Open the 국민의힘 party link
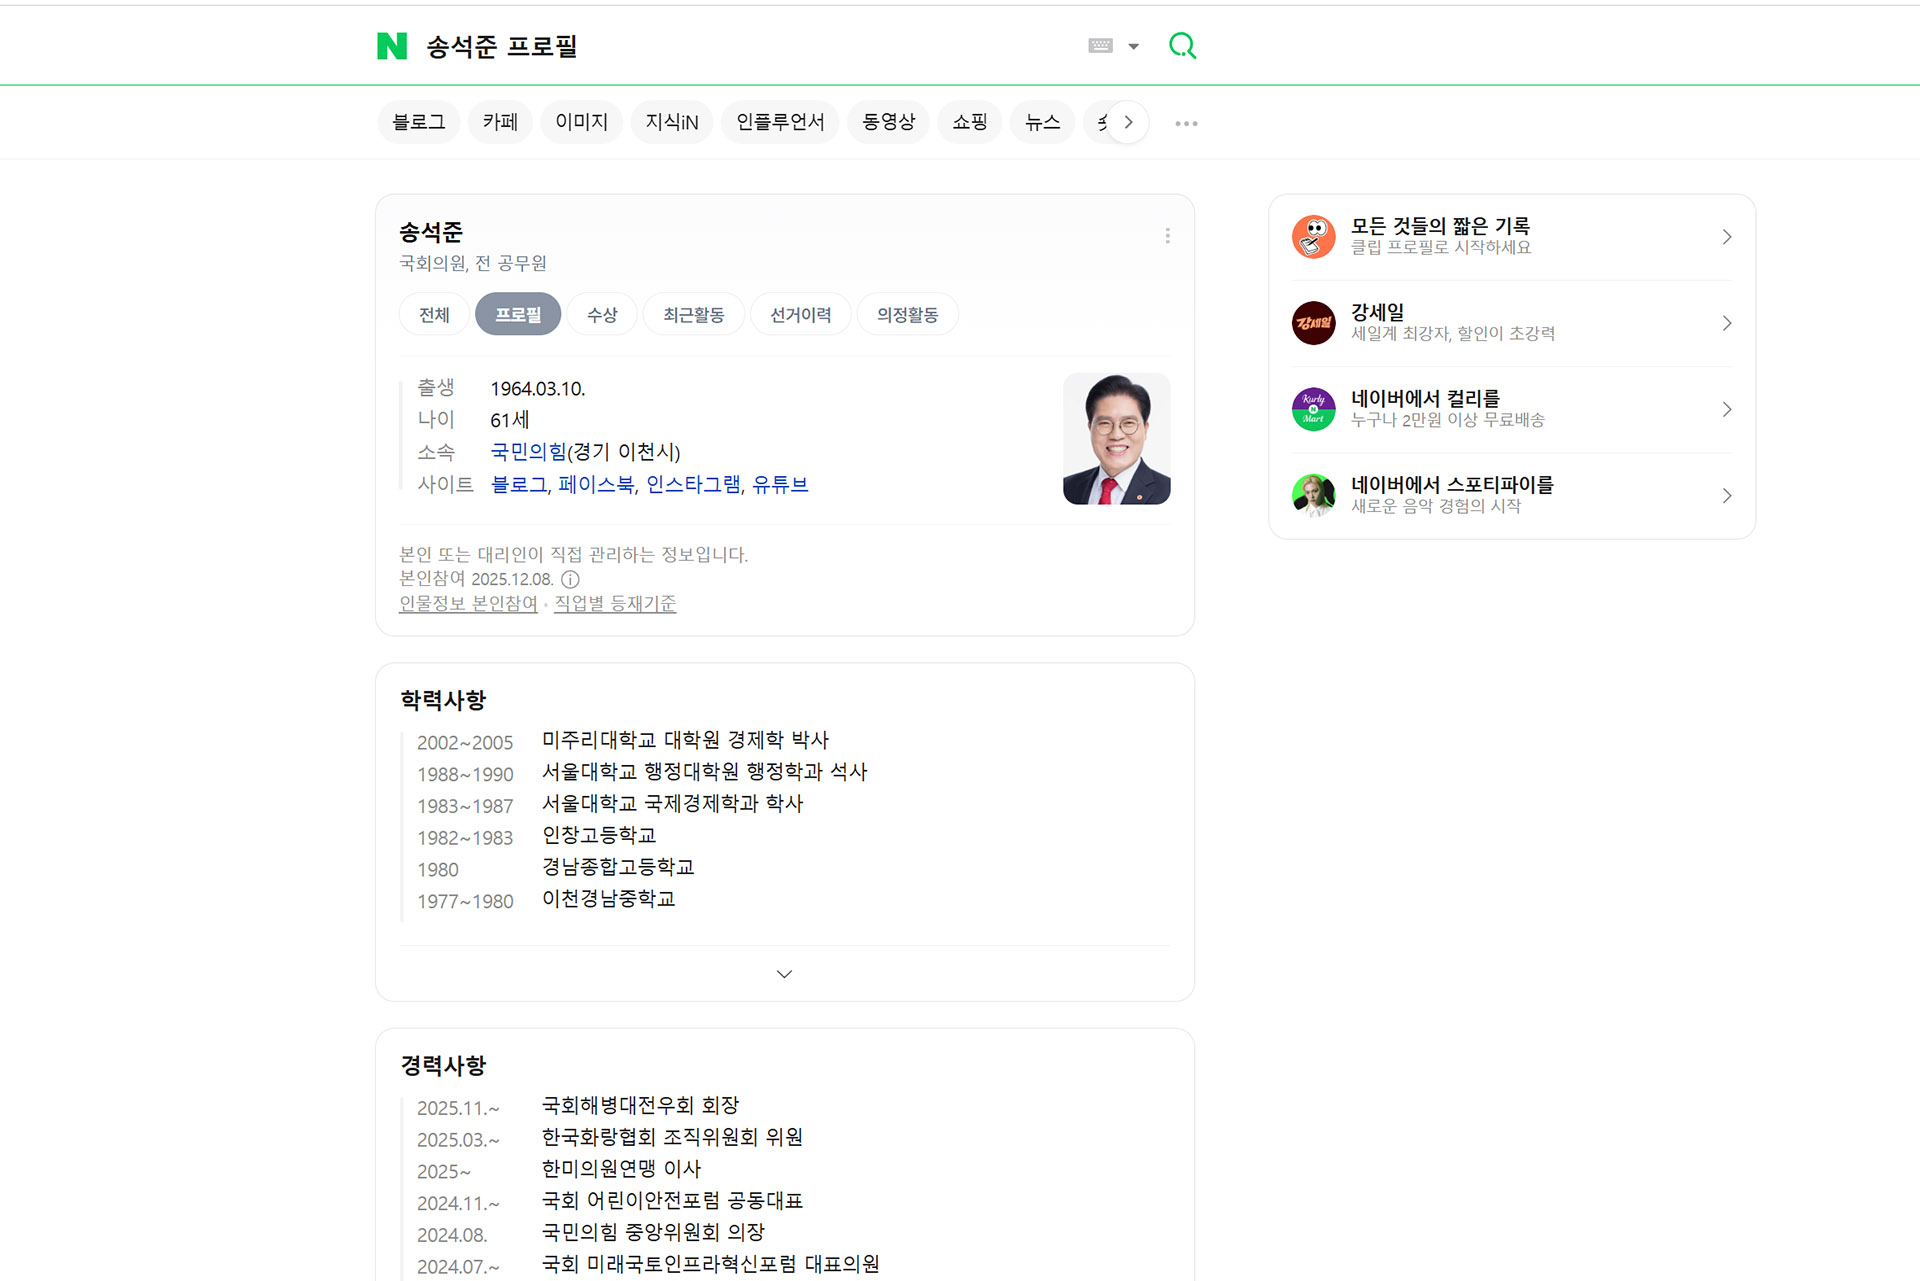Screen dimensions: 1920x1281 pyautogui.click(x=528, y=452)
